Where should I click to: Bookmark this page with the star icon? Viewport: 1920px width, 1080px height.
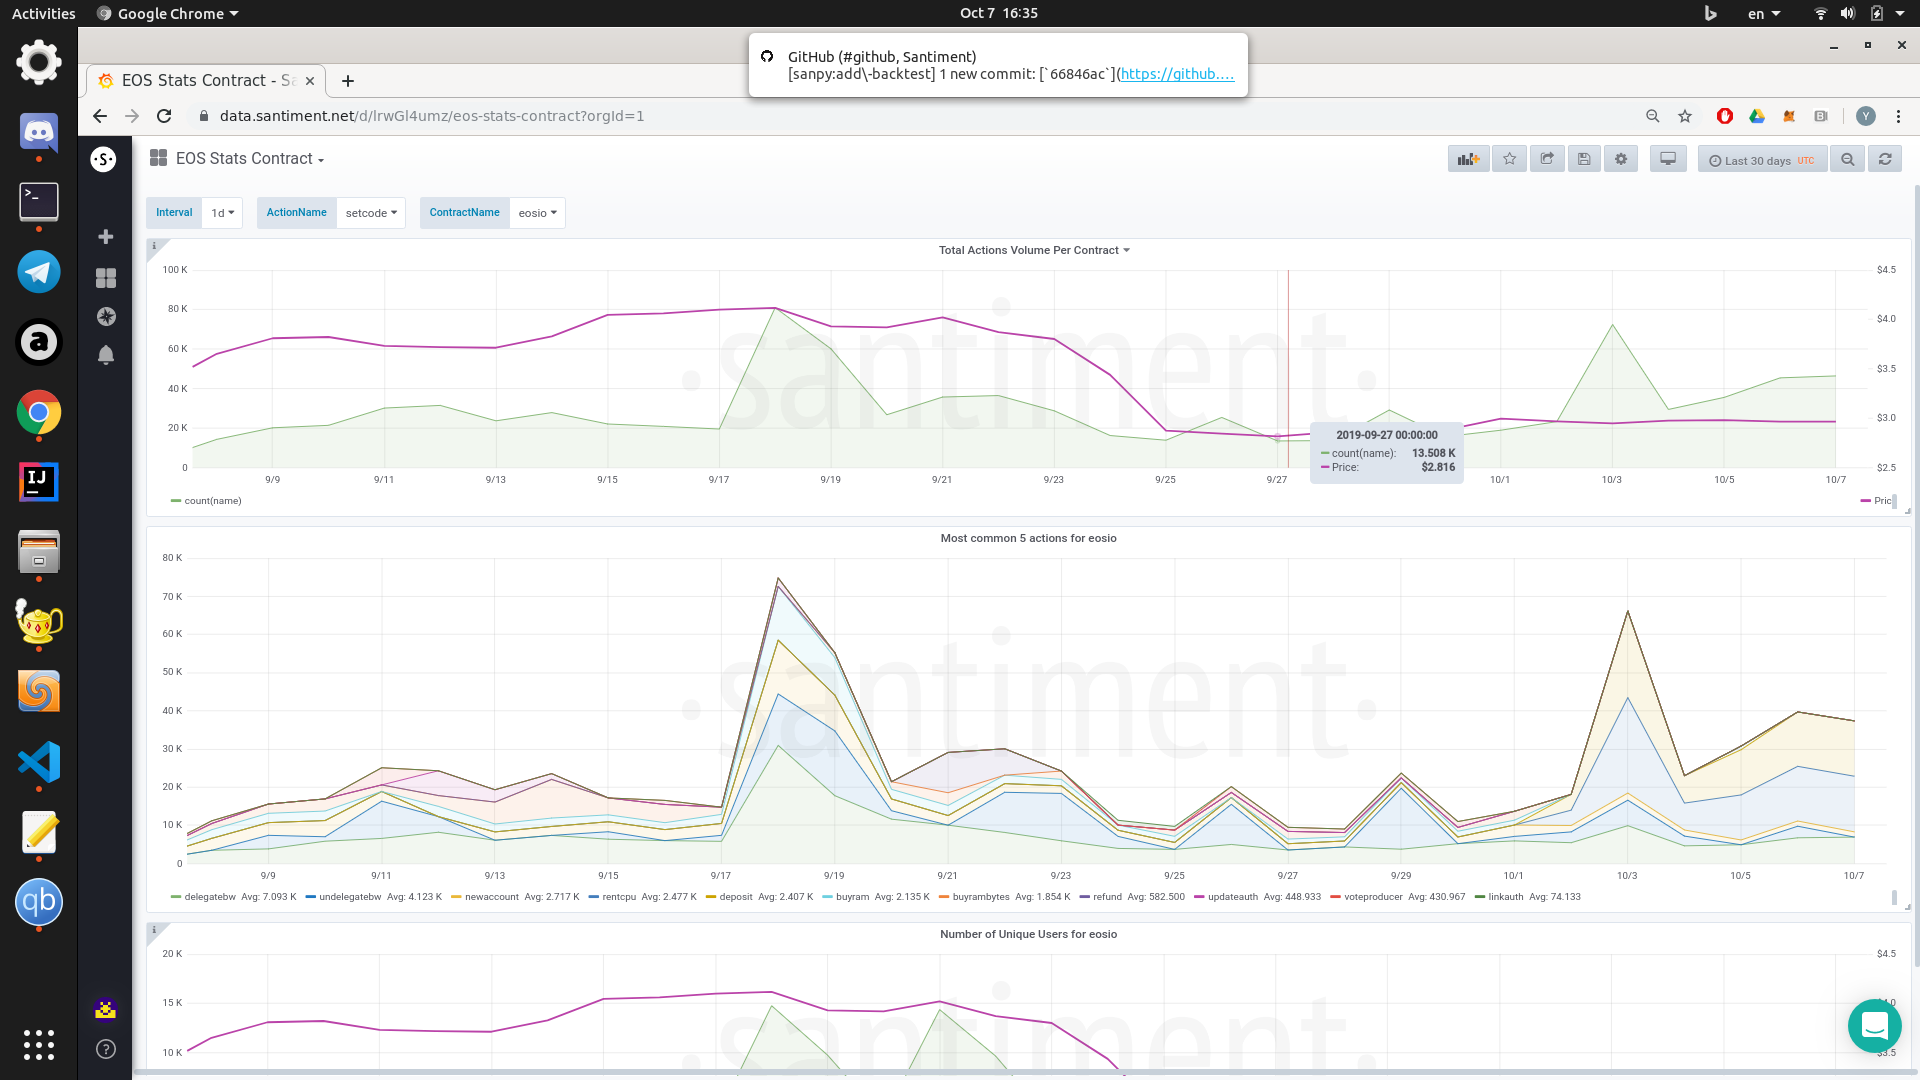pyautogui.click(x=1685, y=116)
